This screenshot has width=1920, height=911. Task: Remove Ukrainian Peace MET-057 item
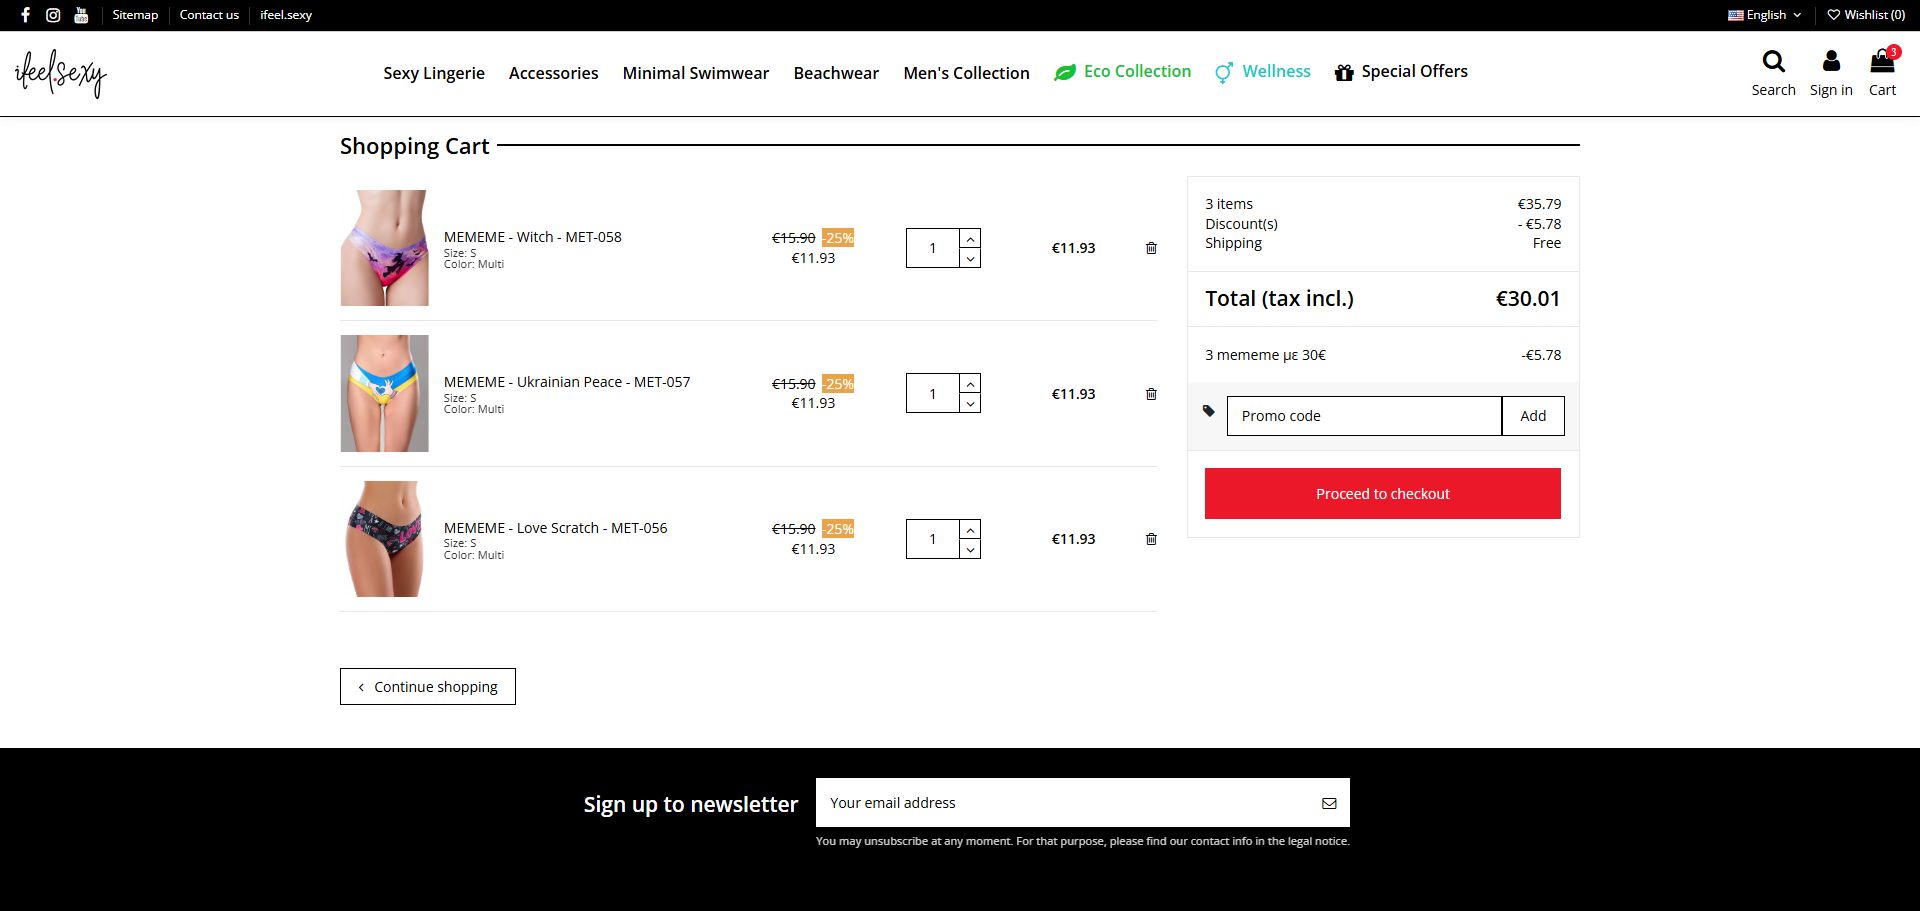pos(1151,394)
